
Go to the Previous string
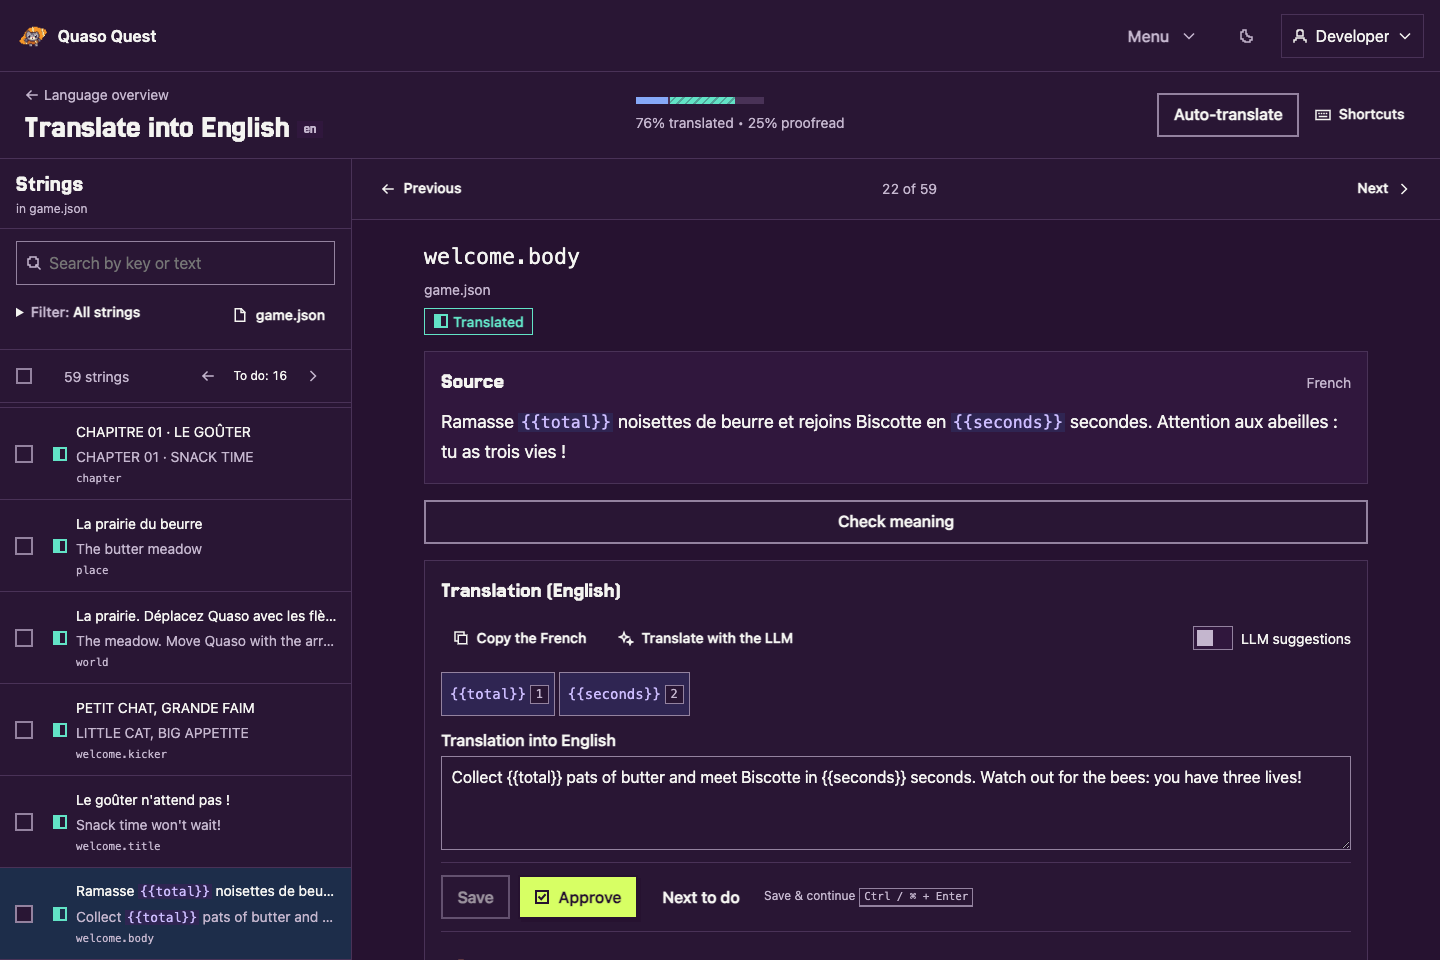click(421, 188)
